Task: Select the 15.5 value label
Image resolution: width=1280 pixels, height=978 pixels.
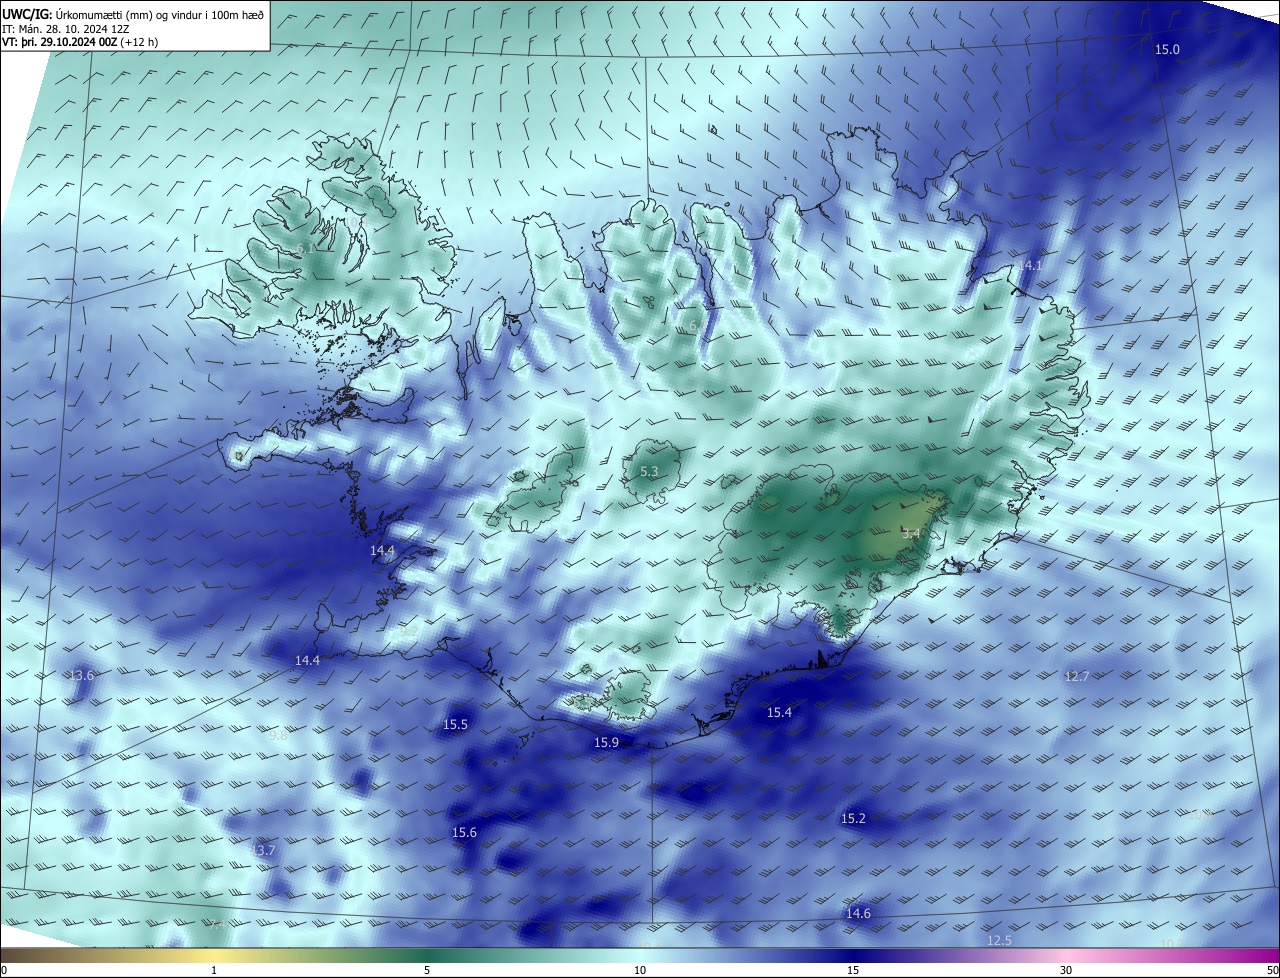Action: (x=455, y=724)
